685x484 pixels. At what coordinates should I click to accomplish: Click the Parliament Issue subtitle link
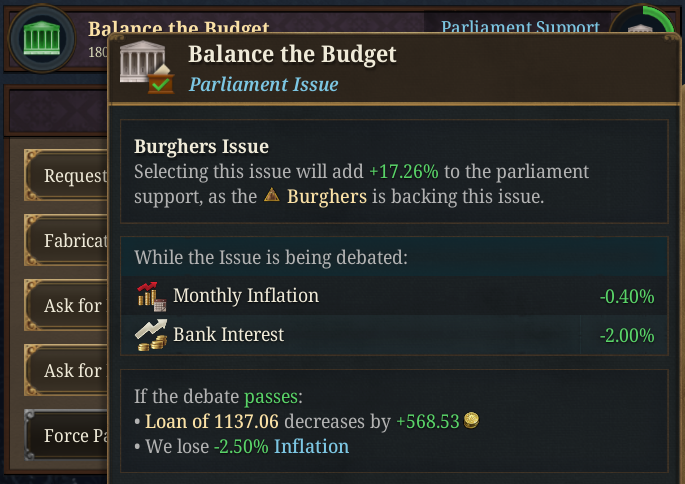263,84
